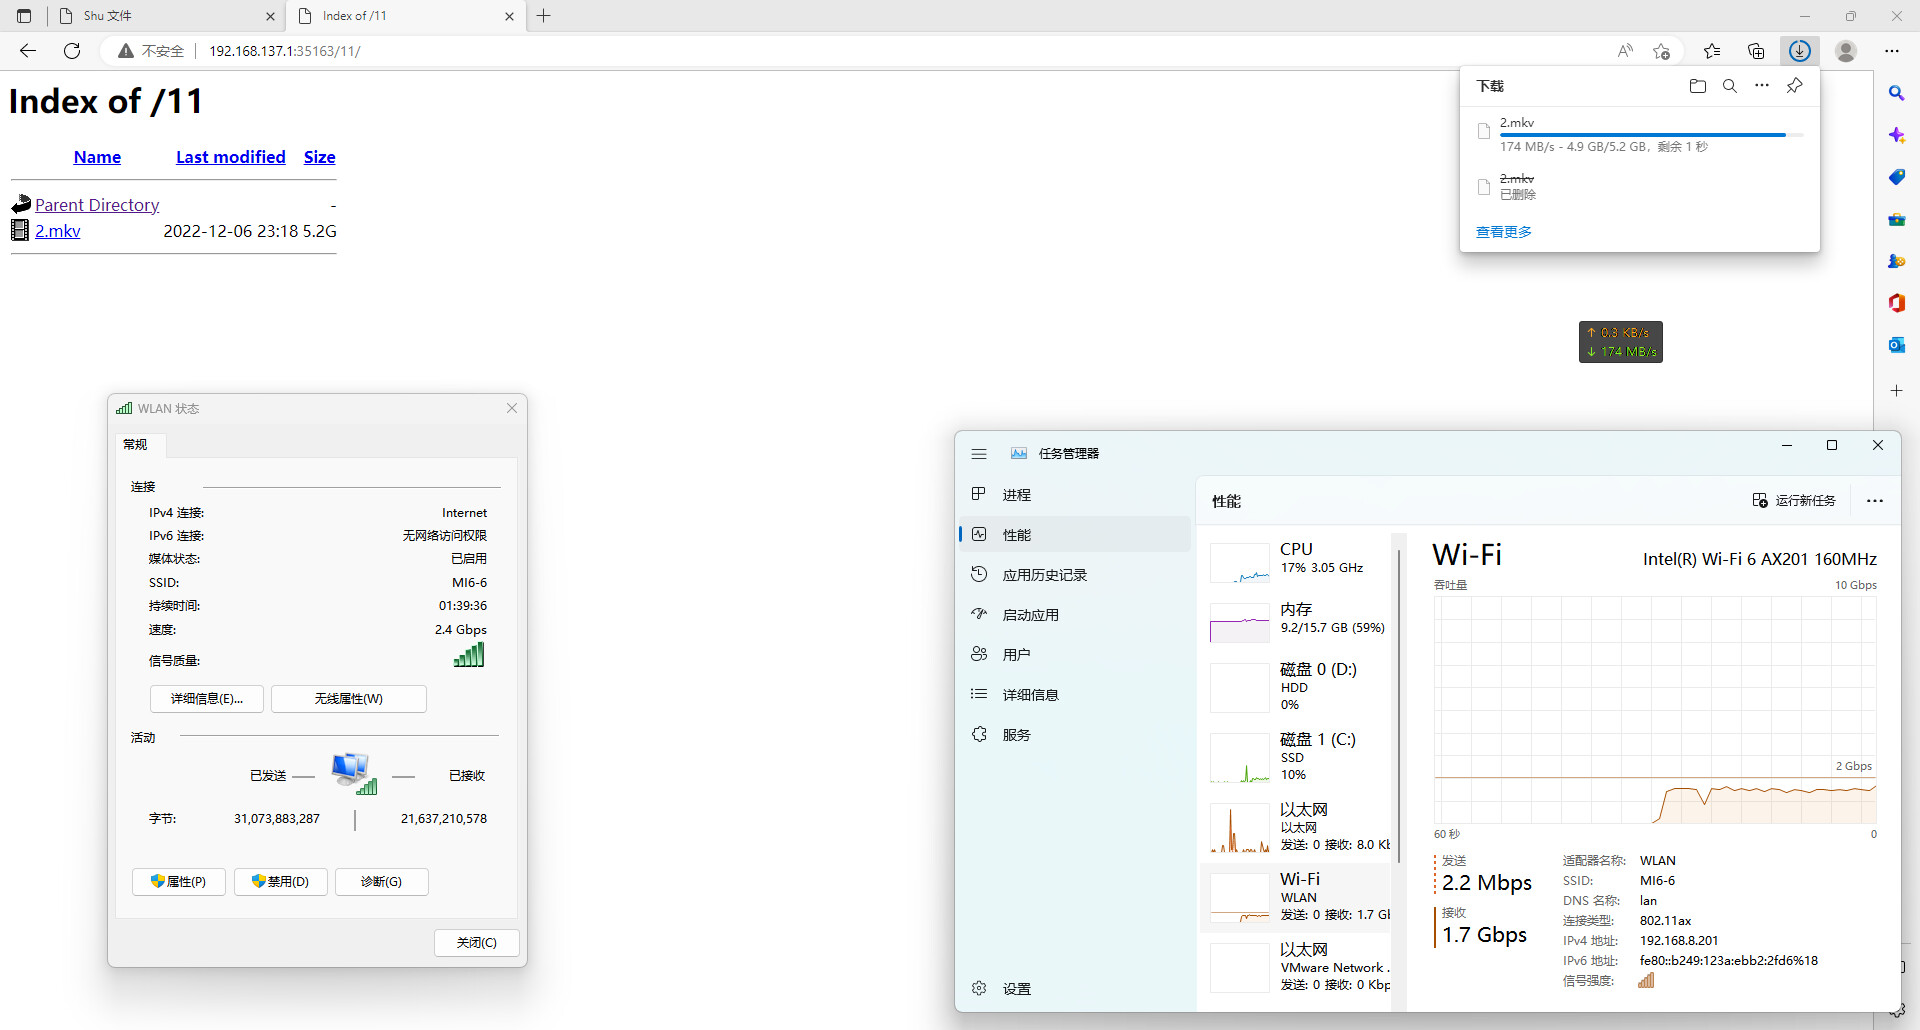Sort the listing by Last modified
Viewport: 1920px width, 1030px height.
231,157
